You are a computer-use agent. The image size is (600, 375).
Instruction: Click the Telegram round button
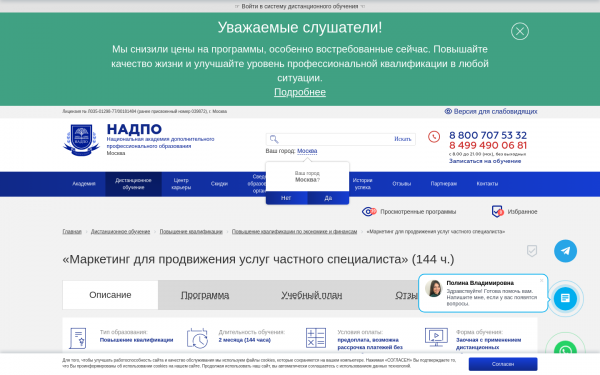[x=565, y=251]
